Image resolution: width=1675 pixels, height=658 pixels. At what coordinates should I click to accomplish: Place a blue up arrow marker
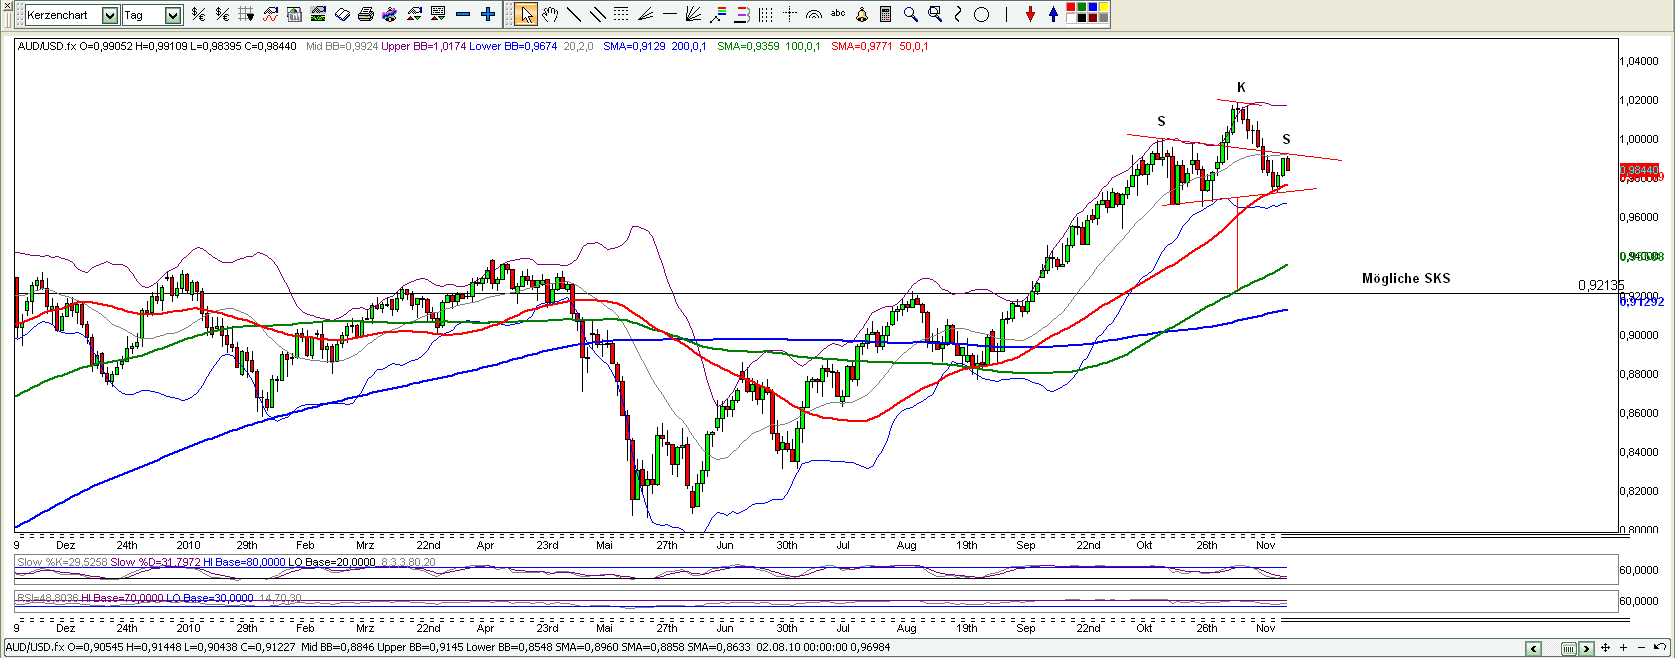(x=1053, y=14)
